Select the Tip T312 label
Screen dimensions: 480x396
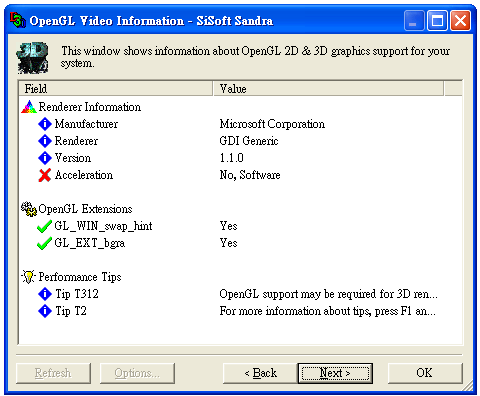click(x=77, y=294)
